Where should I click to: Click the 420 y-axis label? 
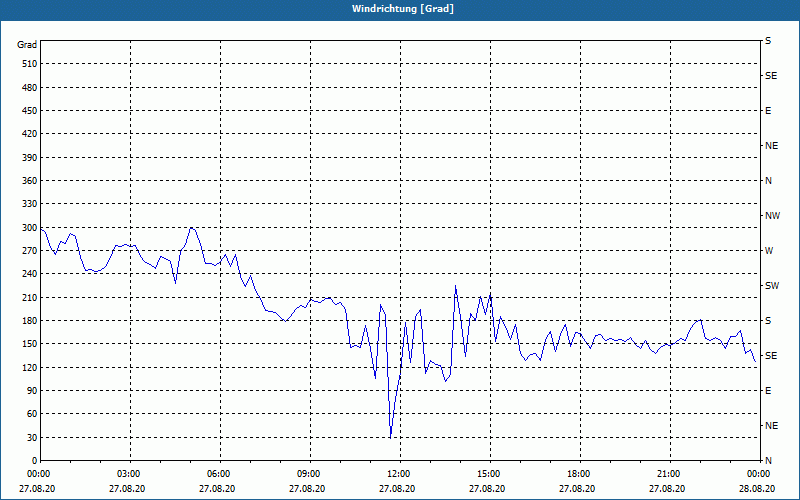point(30,134)
